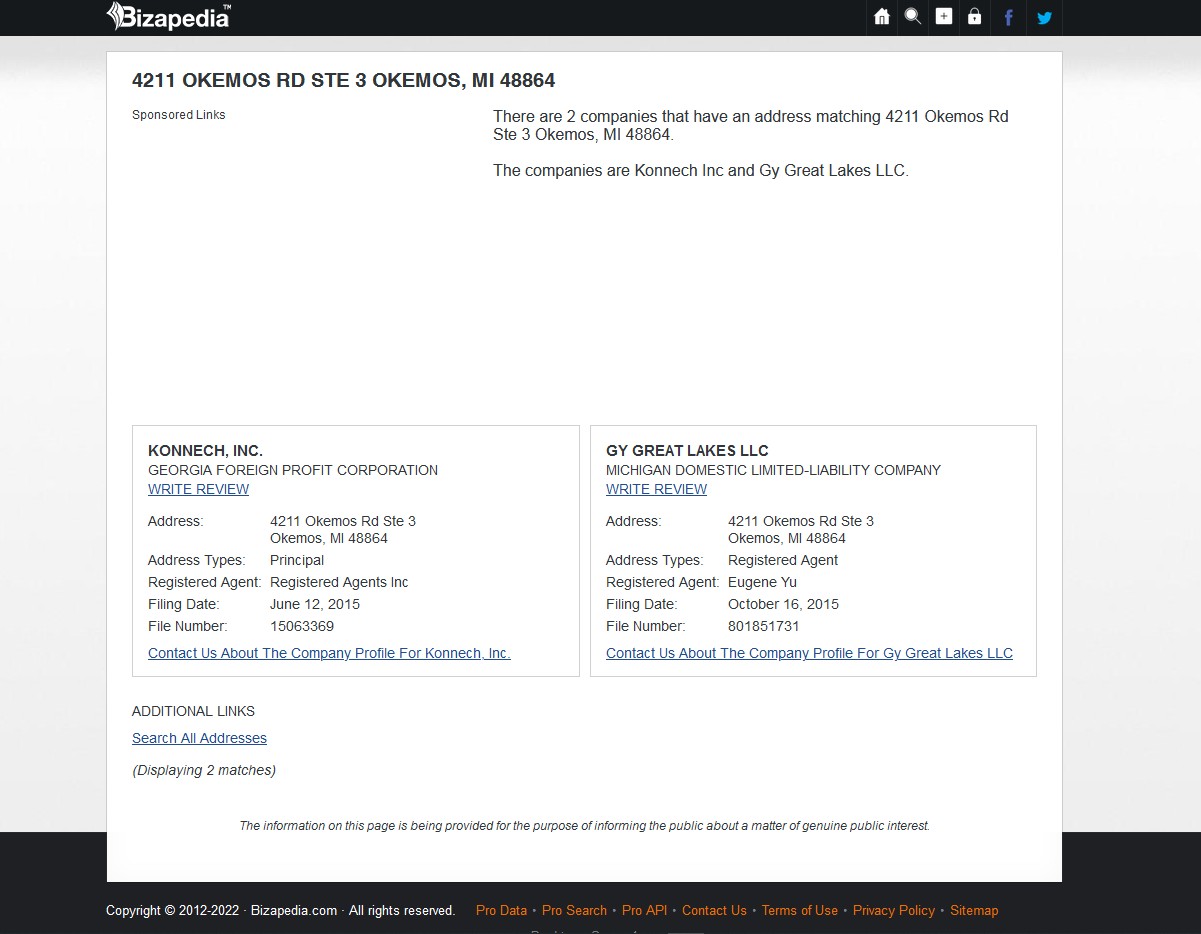
Task: Open the Bizapedia logo homepage
Action: (x=169, y=16)
